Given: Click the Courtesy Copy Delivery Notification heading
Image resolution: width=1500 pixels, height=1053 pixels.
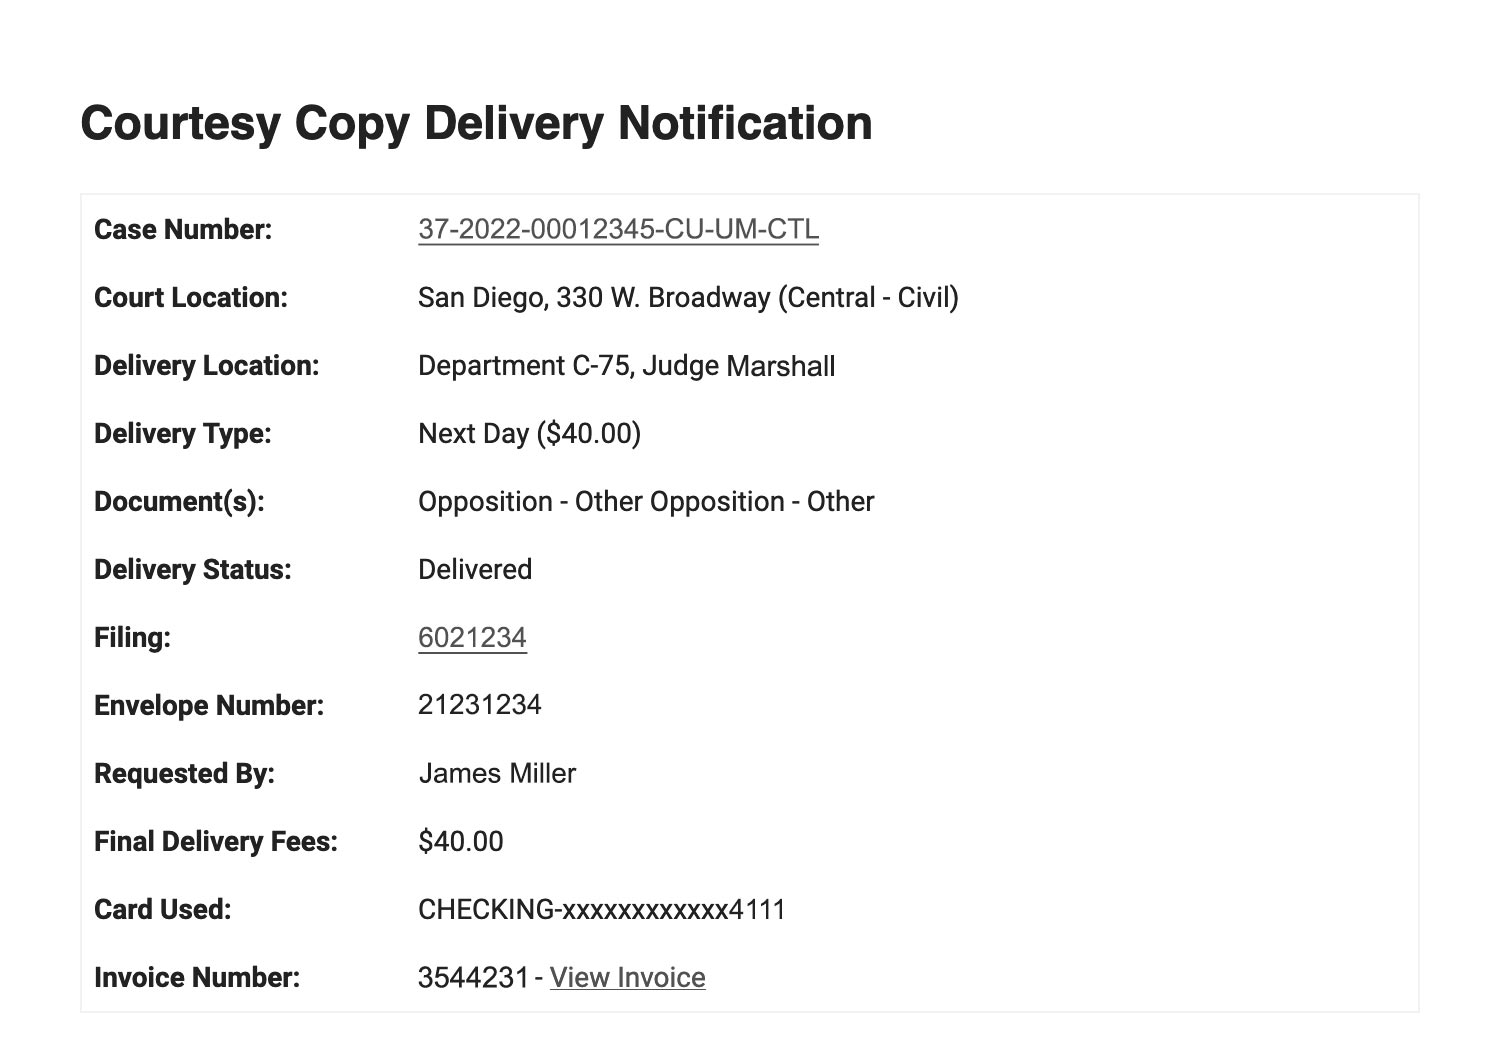Looking at the screenshot, I should click(x=476, y=123).
